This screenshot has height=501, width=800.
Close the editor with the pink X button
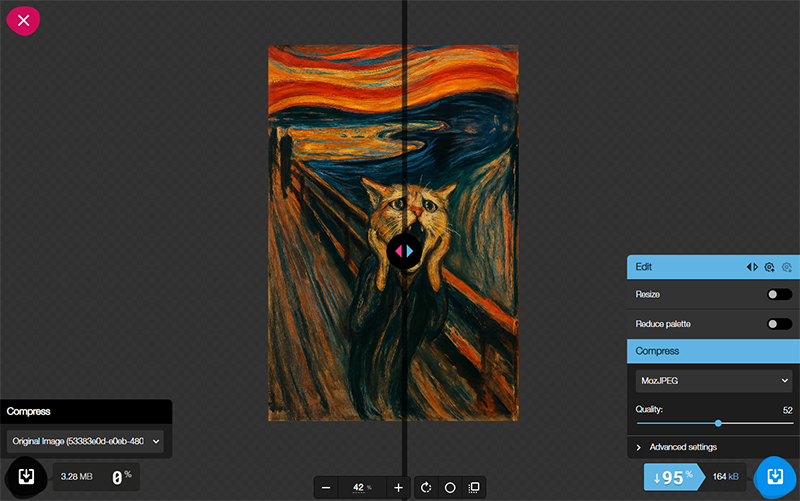[23, 20]
